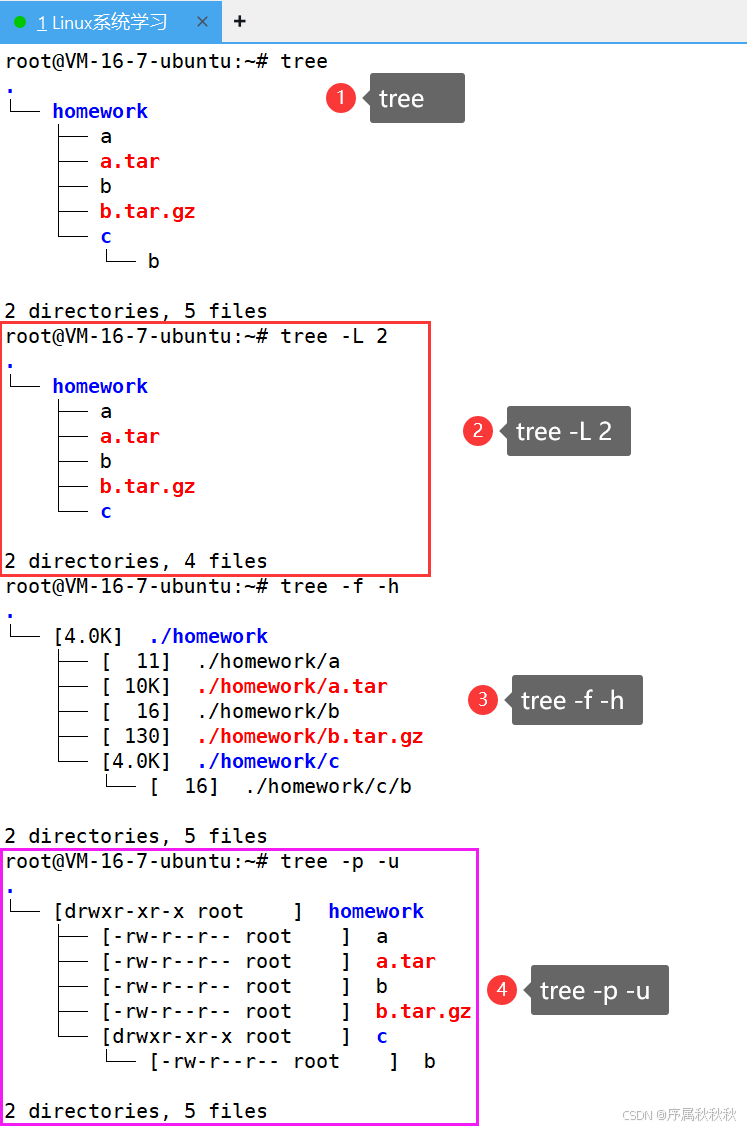
Task: Click the path './homework/c/b'
Action: click(x=328, y=786)
